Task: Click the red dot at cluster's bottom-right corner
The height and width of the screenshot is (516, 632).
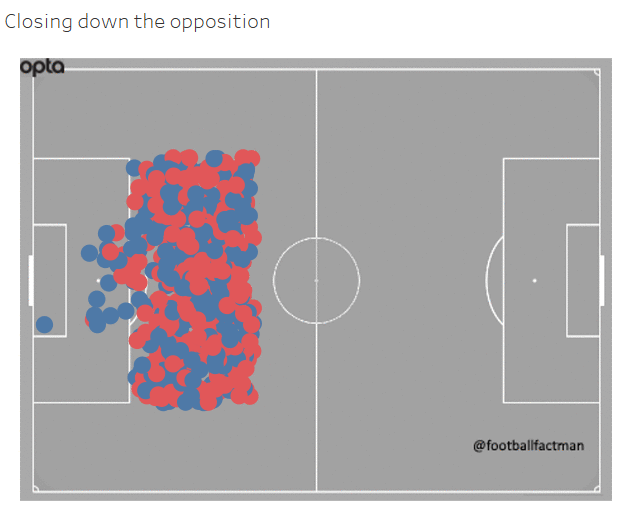Action: point(249,395)
